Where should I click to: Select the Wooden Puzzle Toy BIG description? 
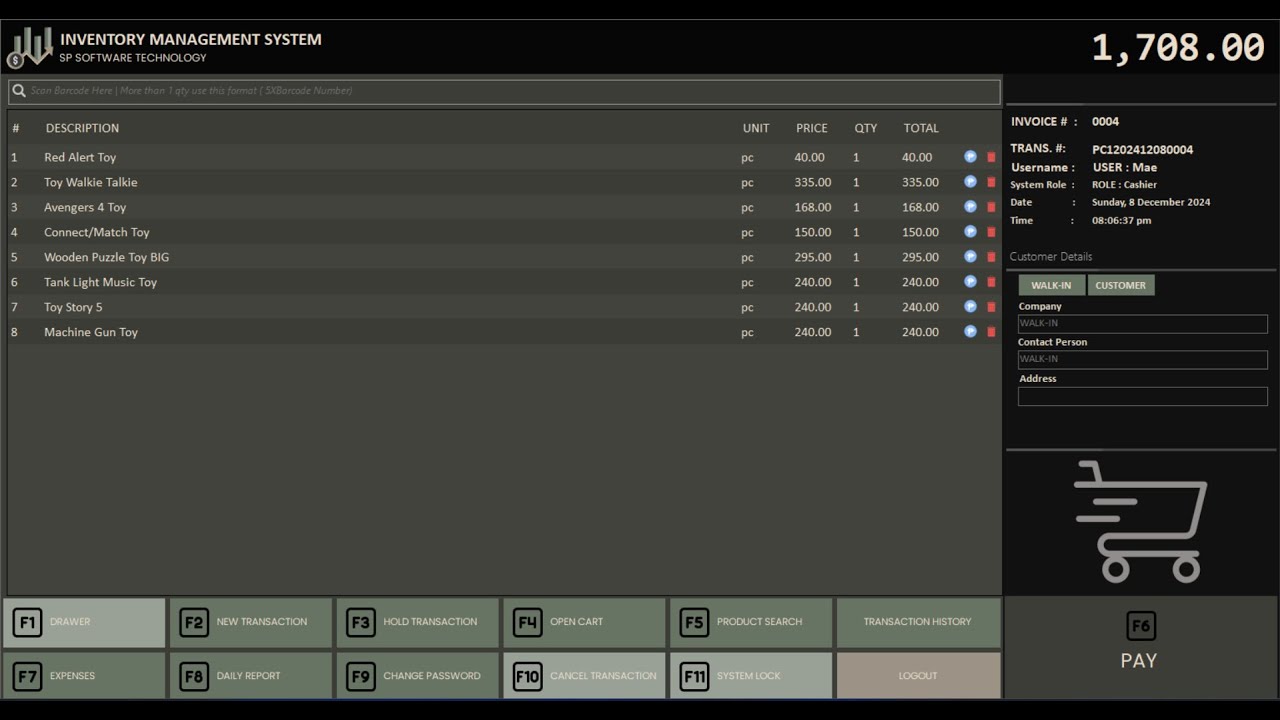(x=107, y=257)
